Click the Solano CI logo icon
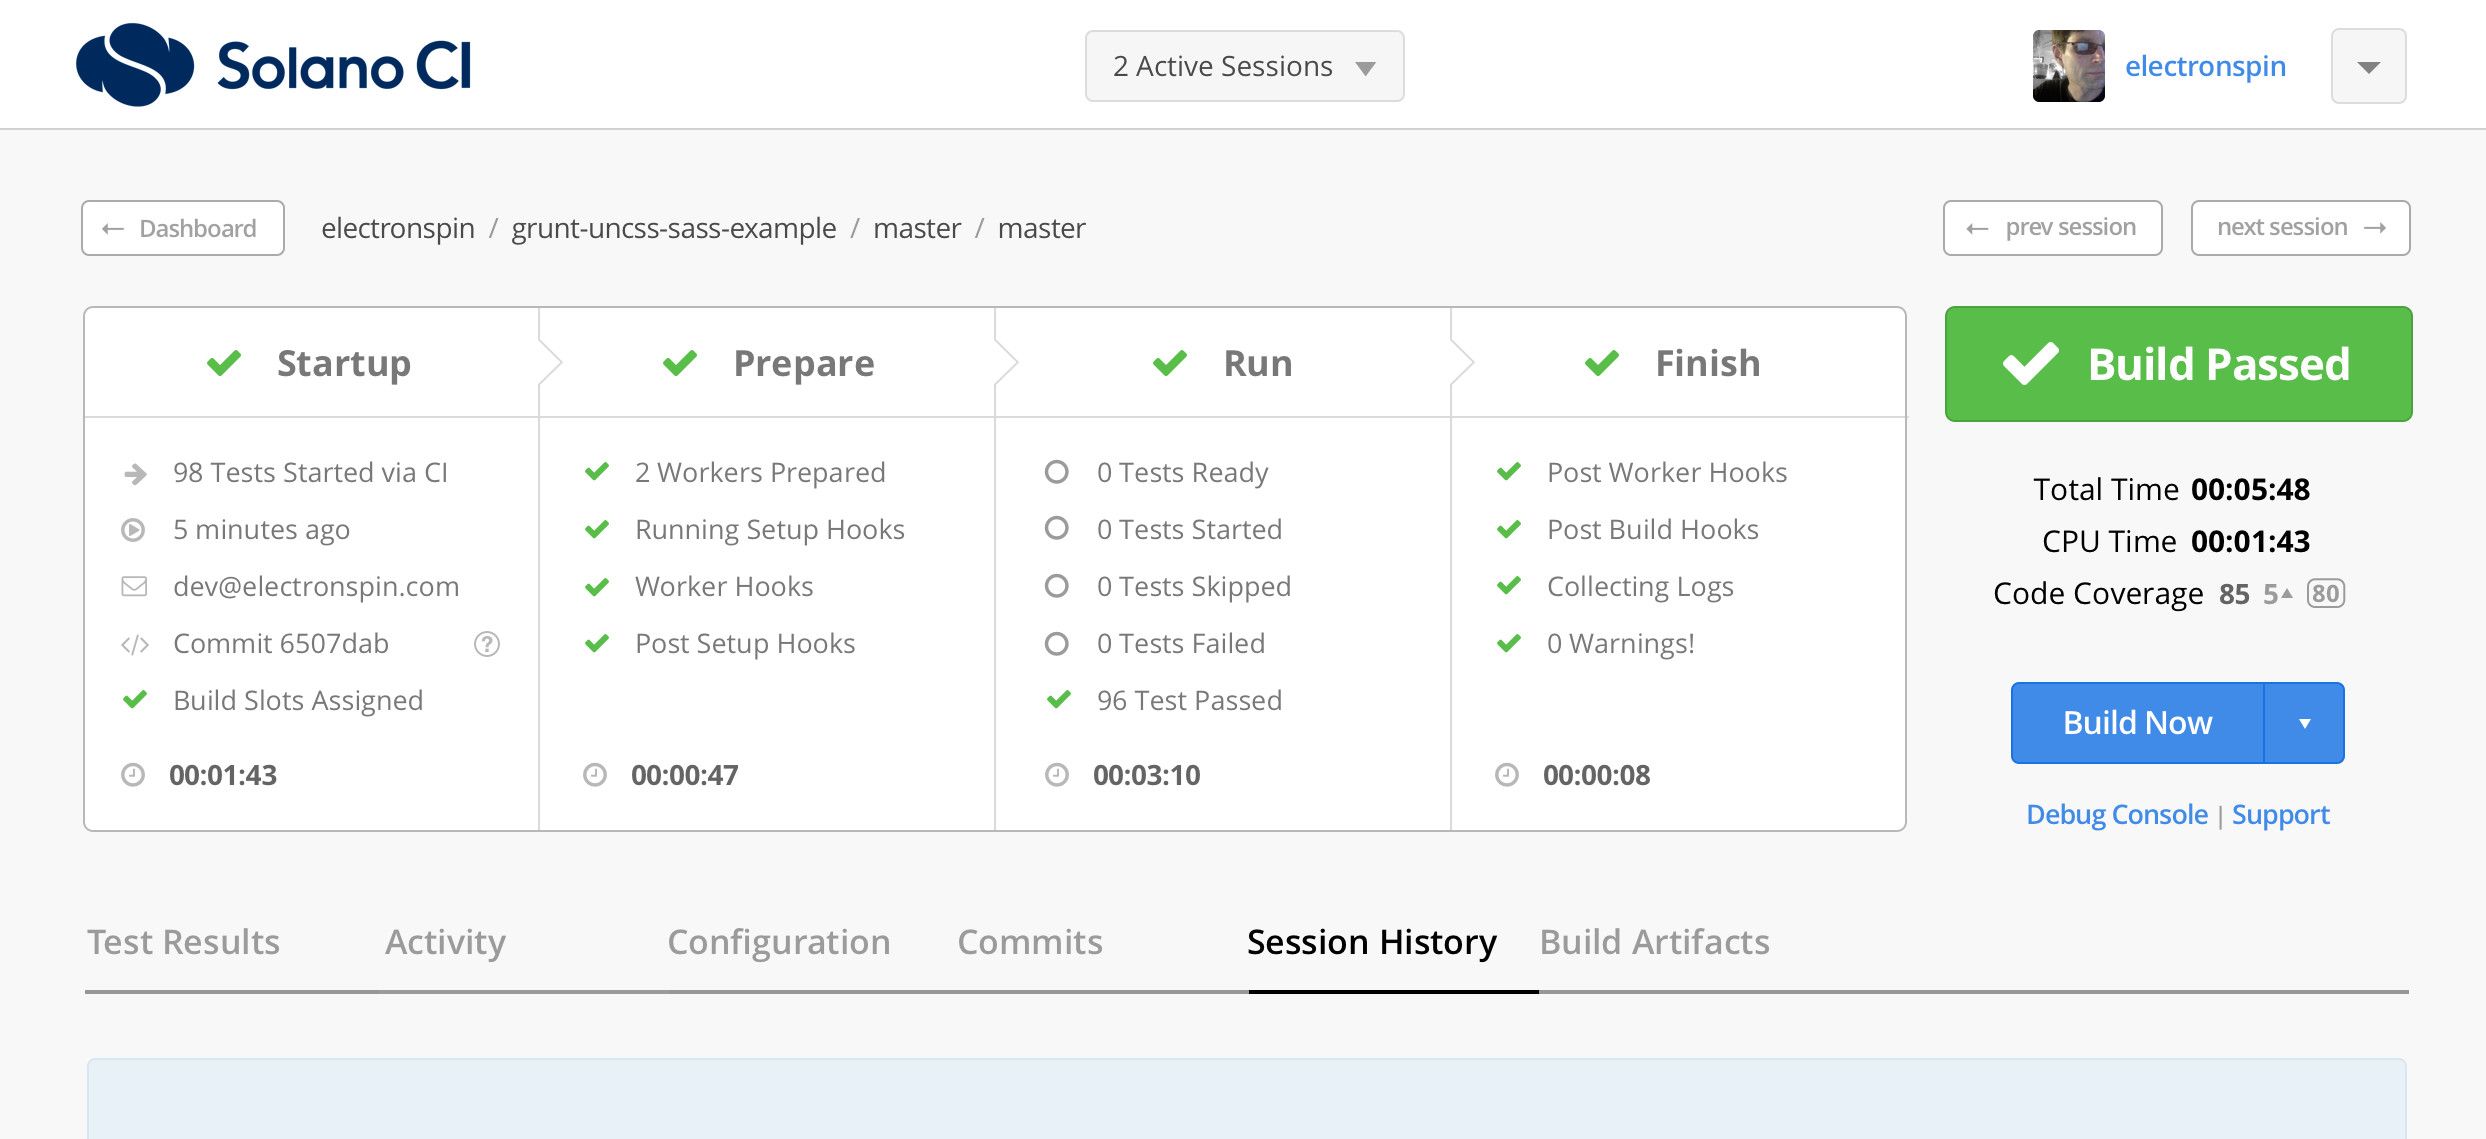Image resolution: width=2486 pixels, height=1139 pixels. [x=135, y=65]
